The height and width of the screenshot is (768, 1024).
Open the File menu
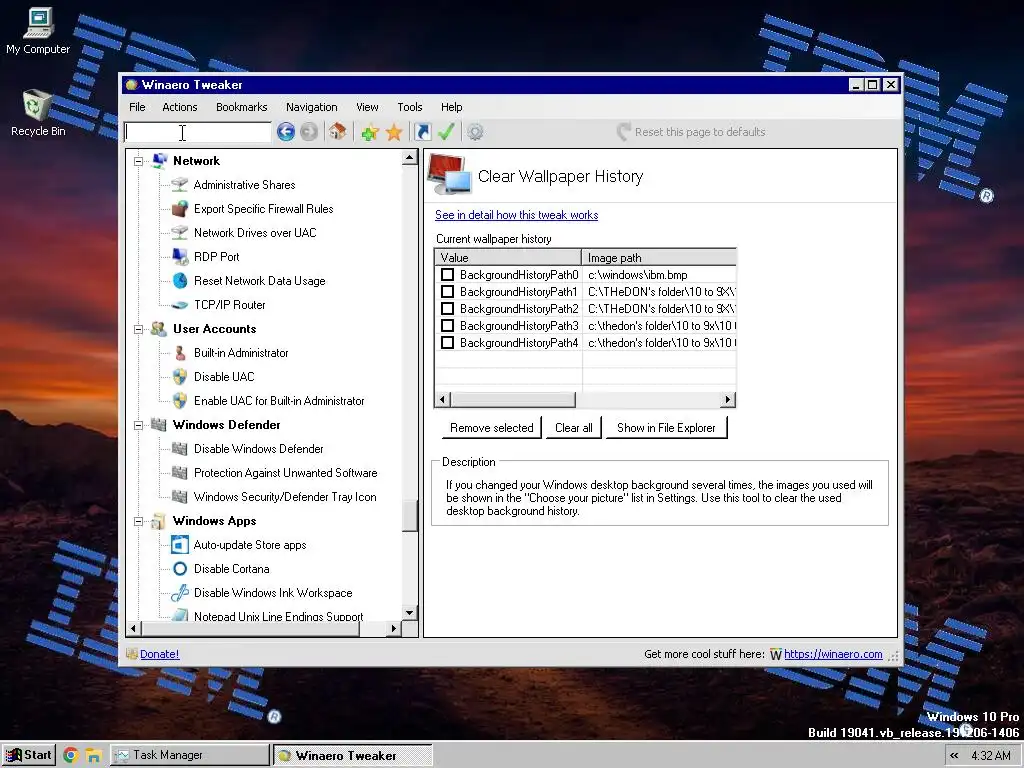click(x=137, y=107)
